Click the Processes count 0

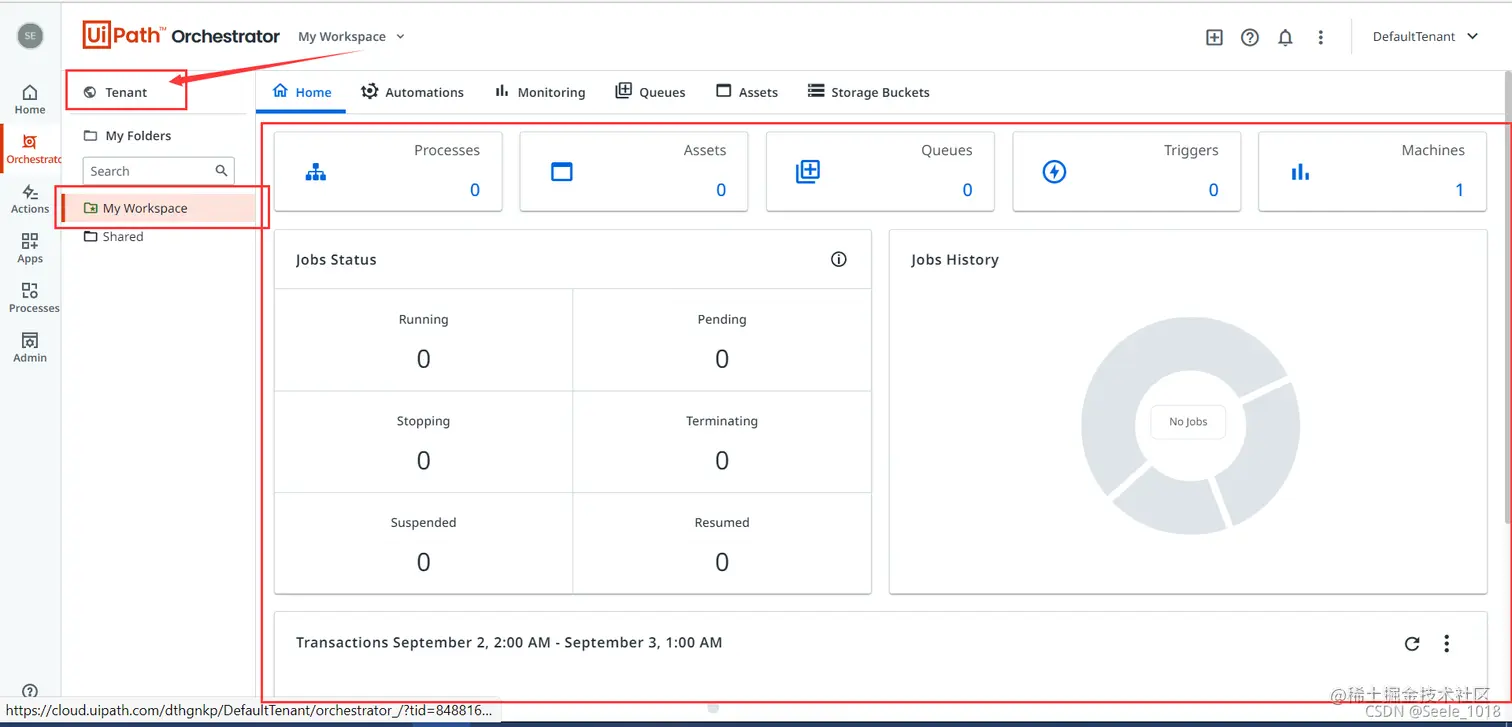[475, 190]
